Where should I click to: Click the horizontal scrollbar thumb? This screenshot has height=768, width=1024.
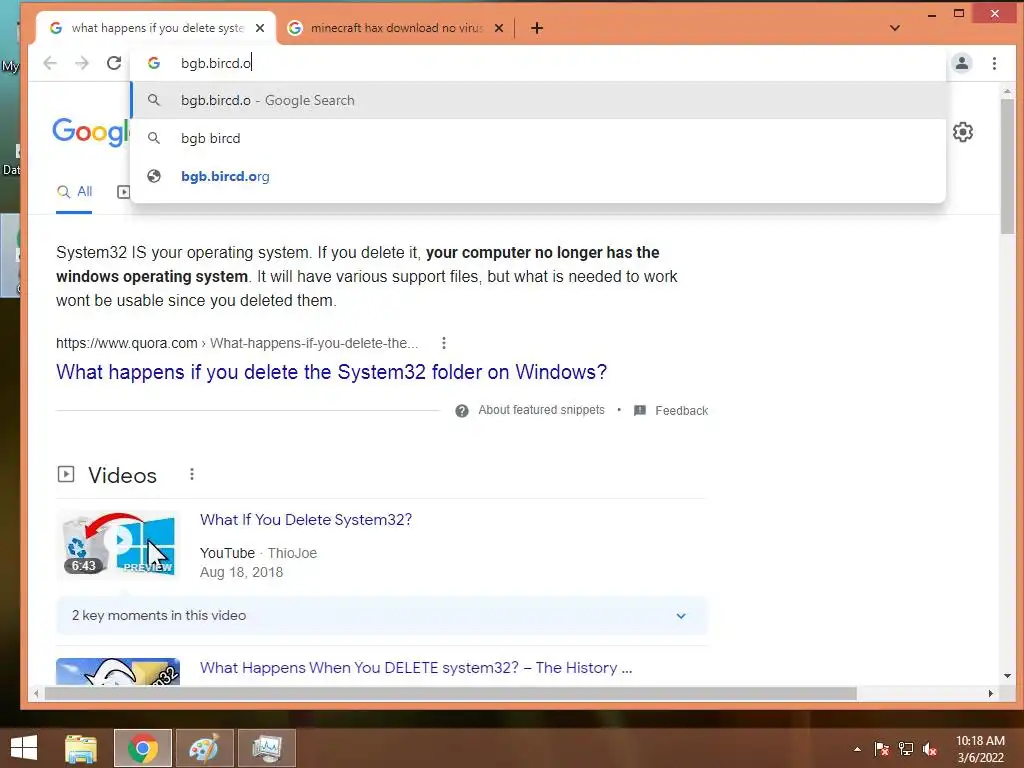click(450, 694)
